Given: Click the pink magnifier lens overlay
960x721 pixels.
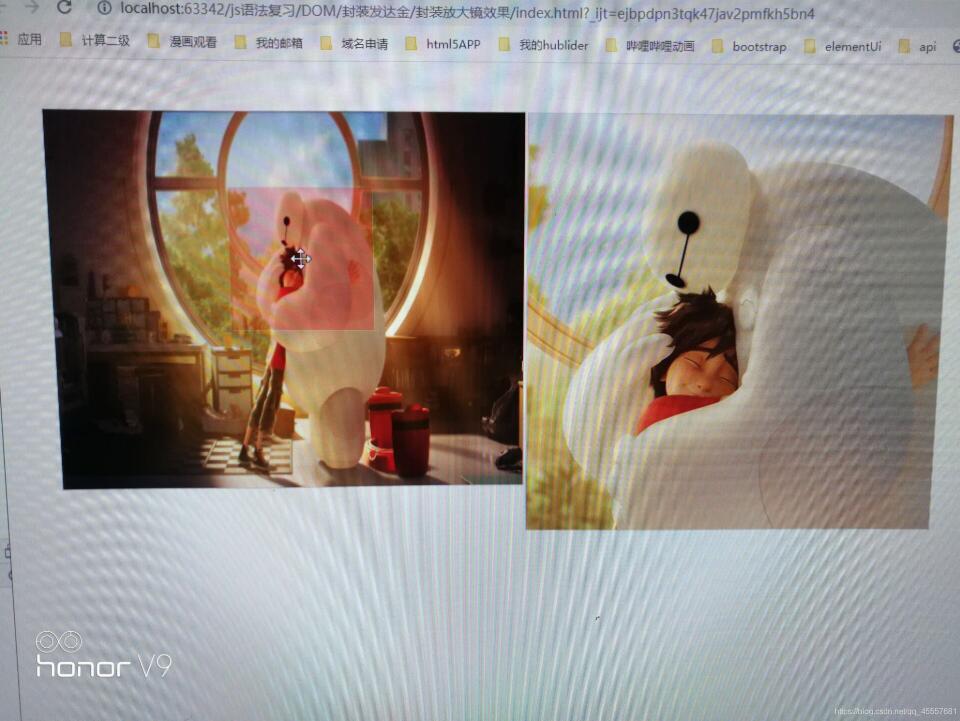Looking at the screenshot, I should (301, 259).
